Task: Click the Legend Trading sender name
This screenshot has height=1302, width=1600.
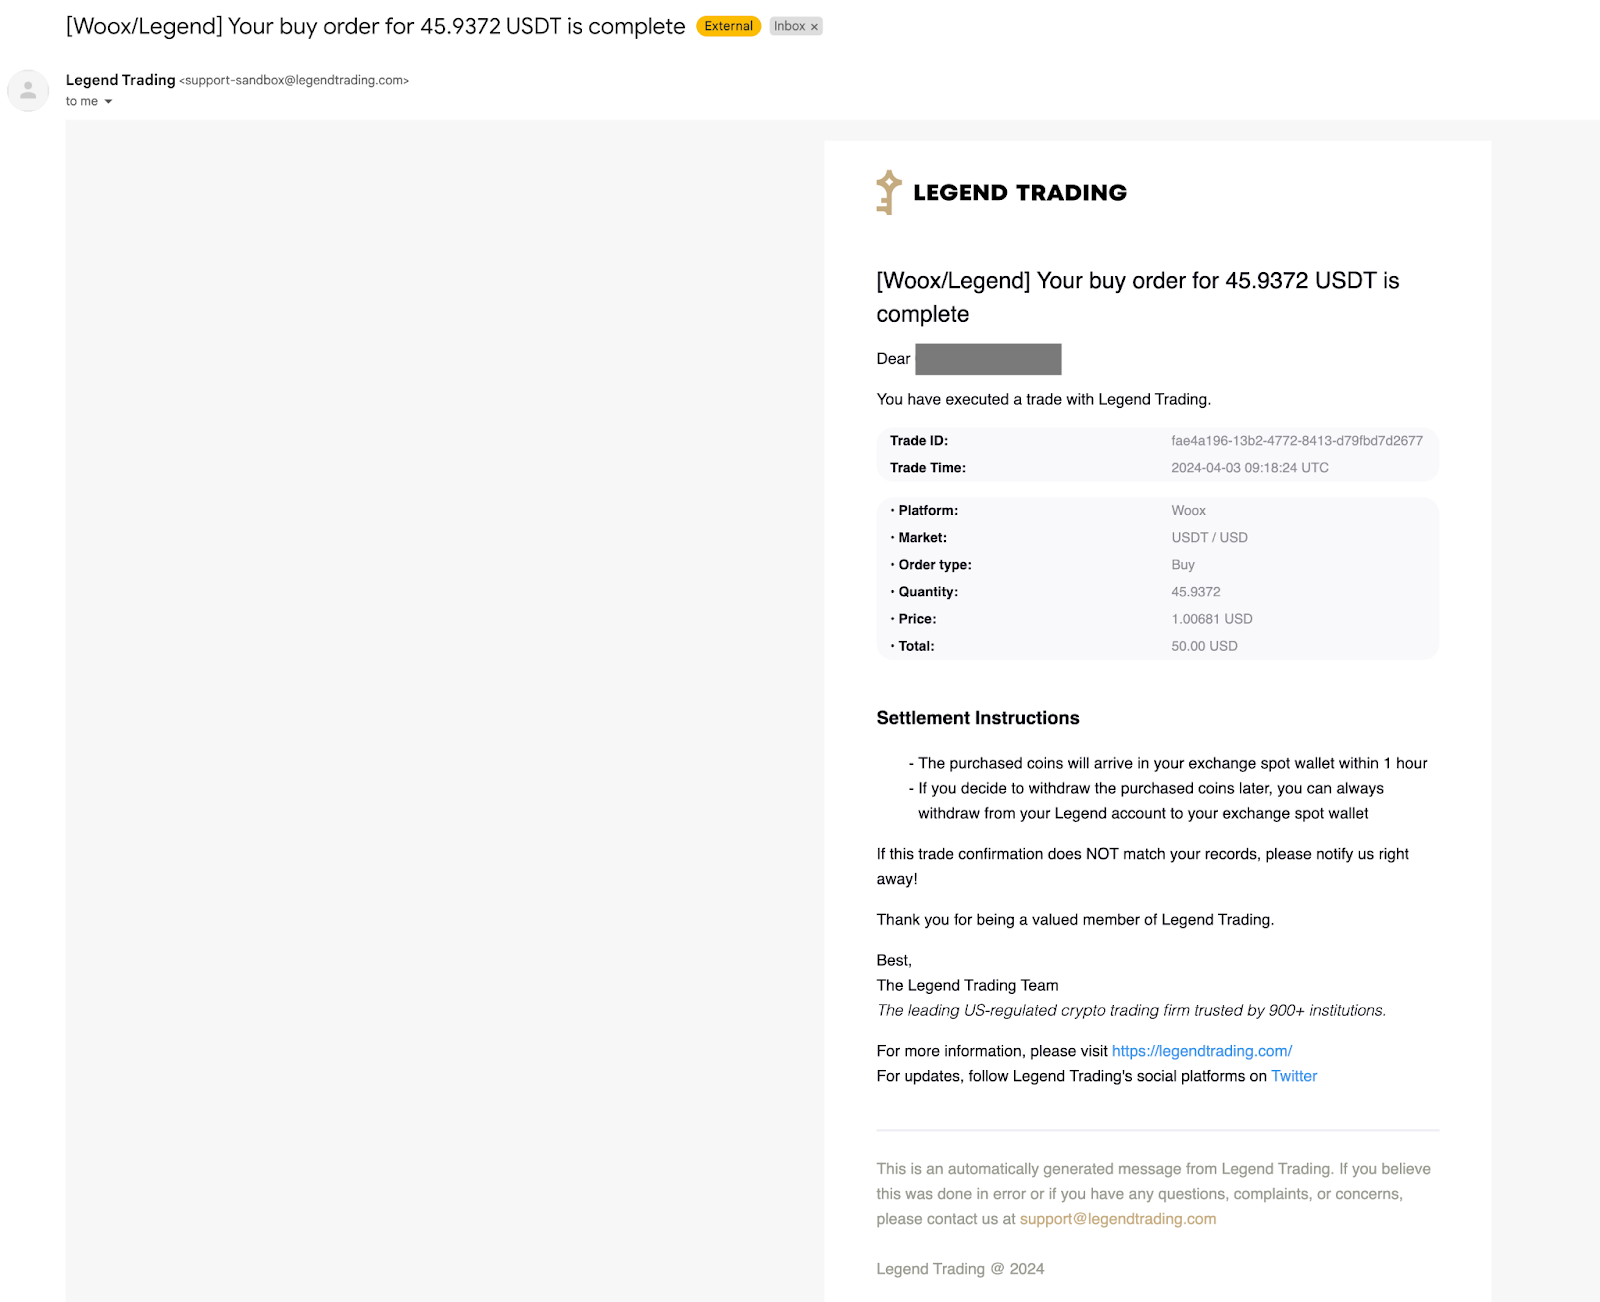Action: [120, 80]
